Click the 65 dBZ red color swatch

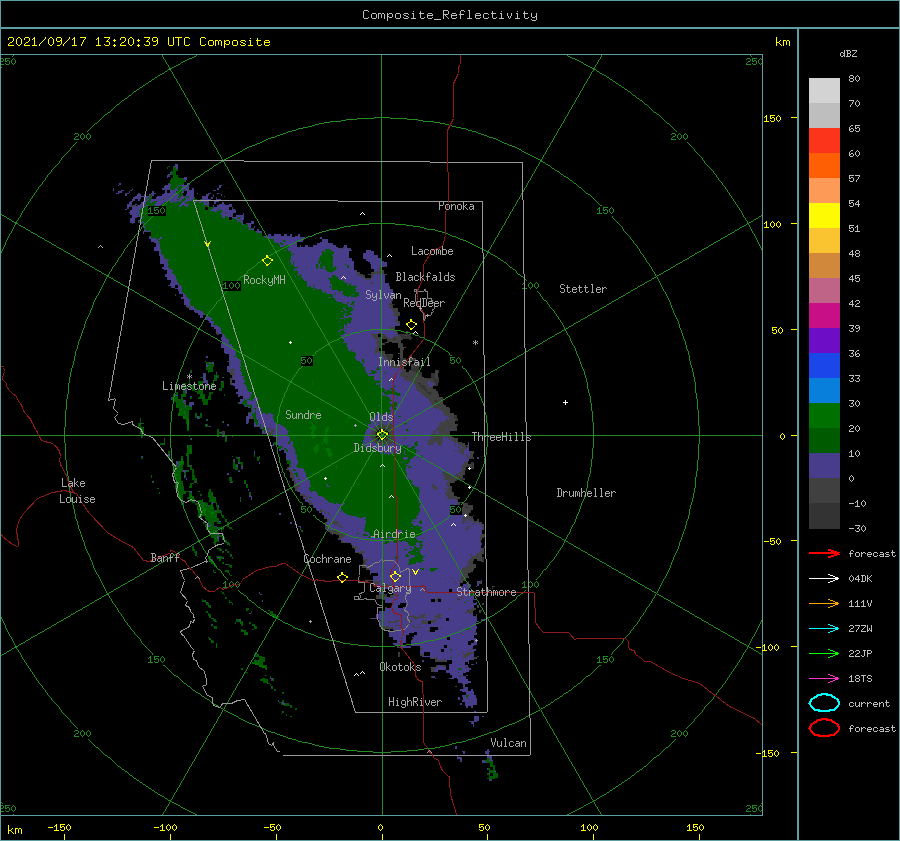(x=824, y=141)
